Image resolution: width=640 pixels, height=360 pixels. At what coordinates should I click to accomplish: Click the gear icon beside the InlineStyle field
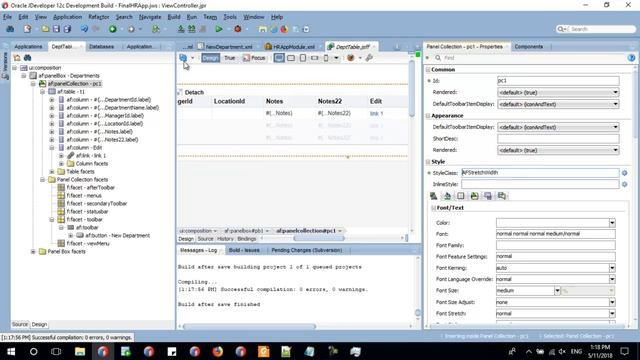(x=624, y=184)
